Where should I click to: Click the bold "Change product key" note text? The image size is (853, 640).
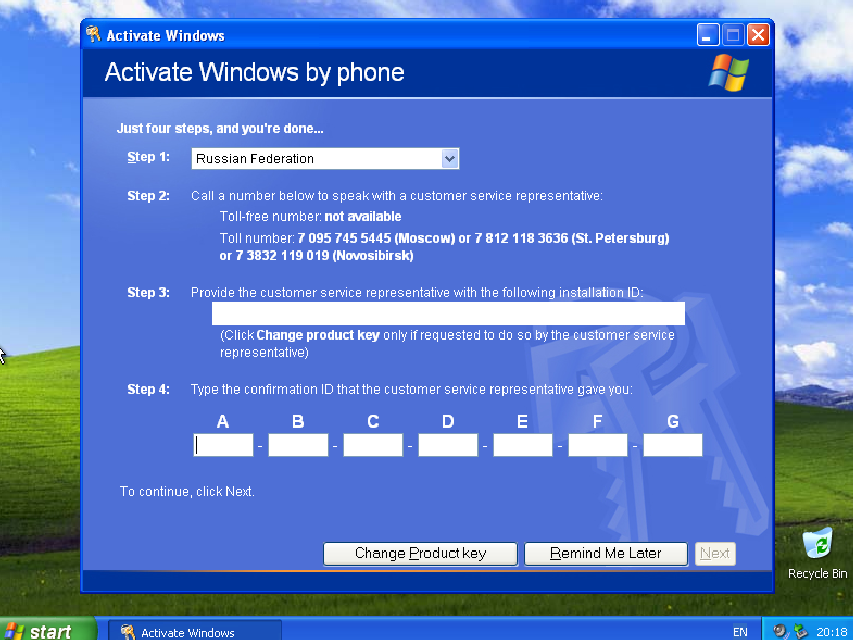click(x=318, y=335)
